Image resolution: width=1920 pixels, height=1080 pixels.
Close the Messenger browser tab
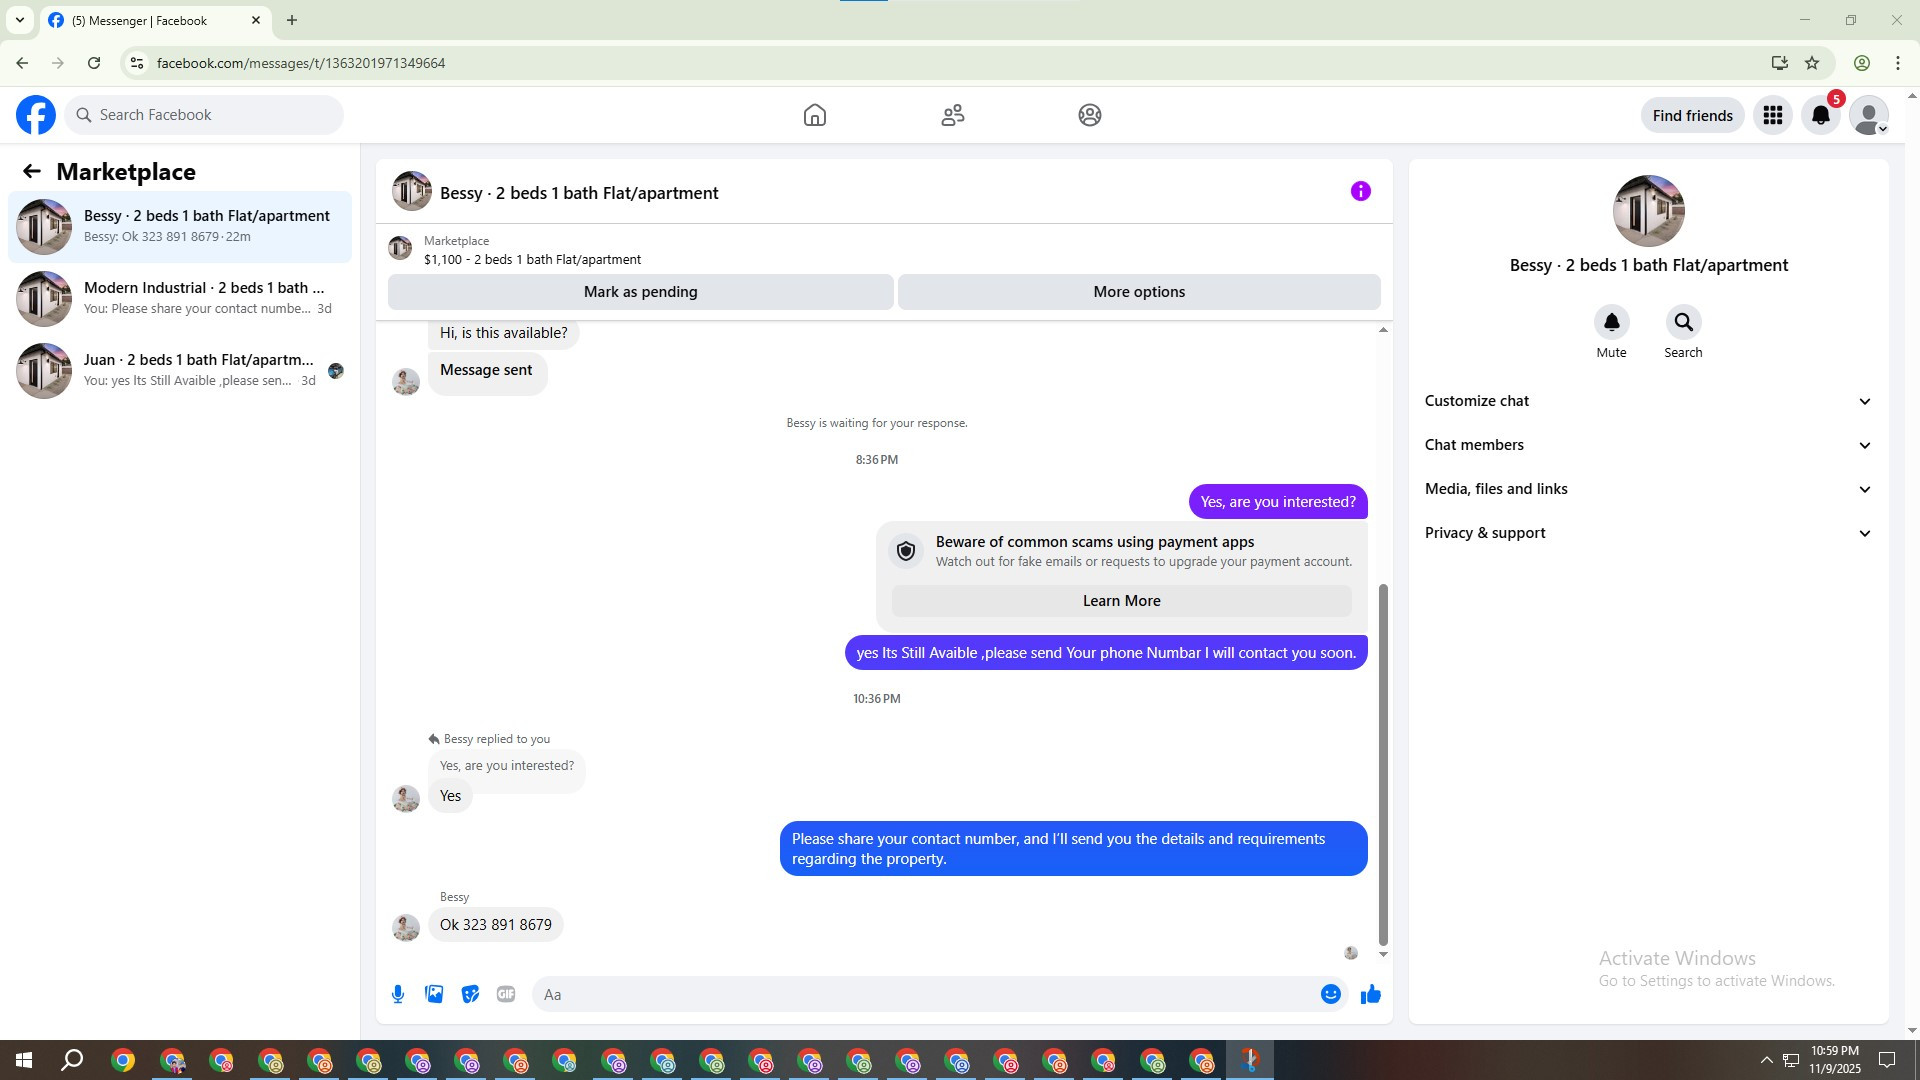point(256,20)
